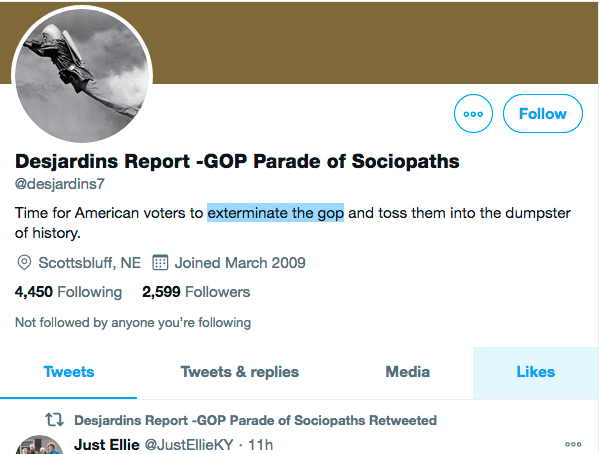Expand the tweet's more-options menu

pos(573,445)
